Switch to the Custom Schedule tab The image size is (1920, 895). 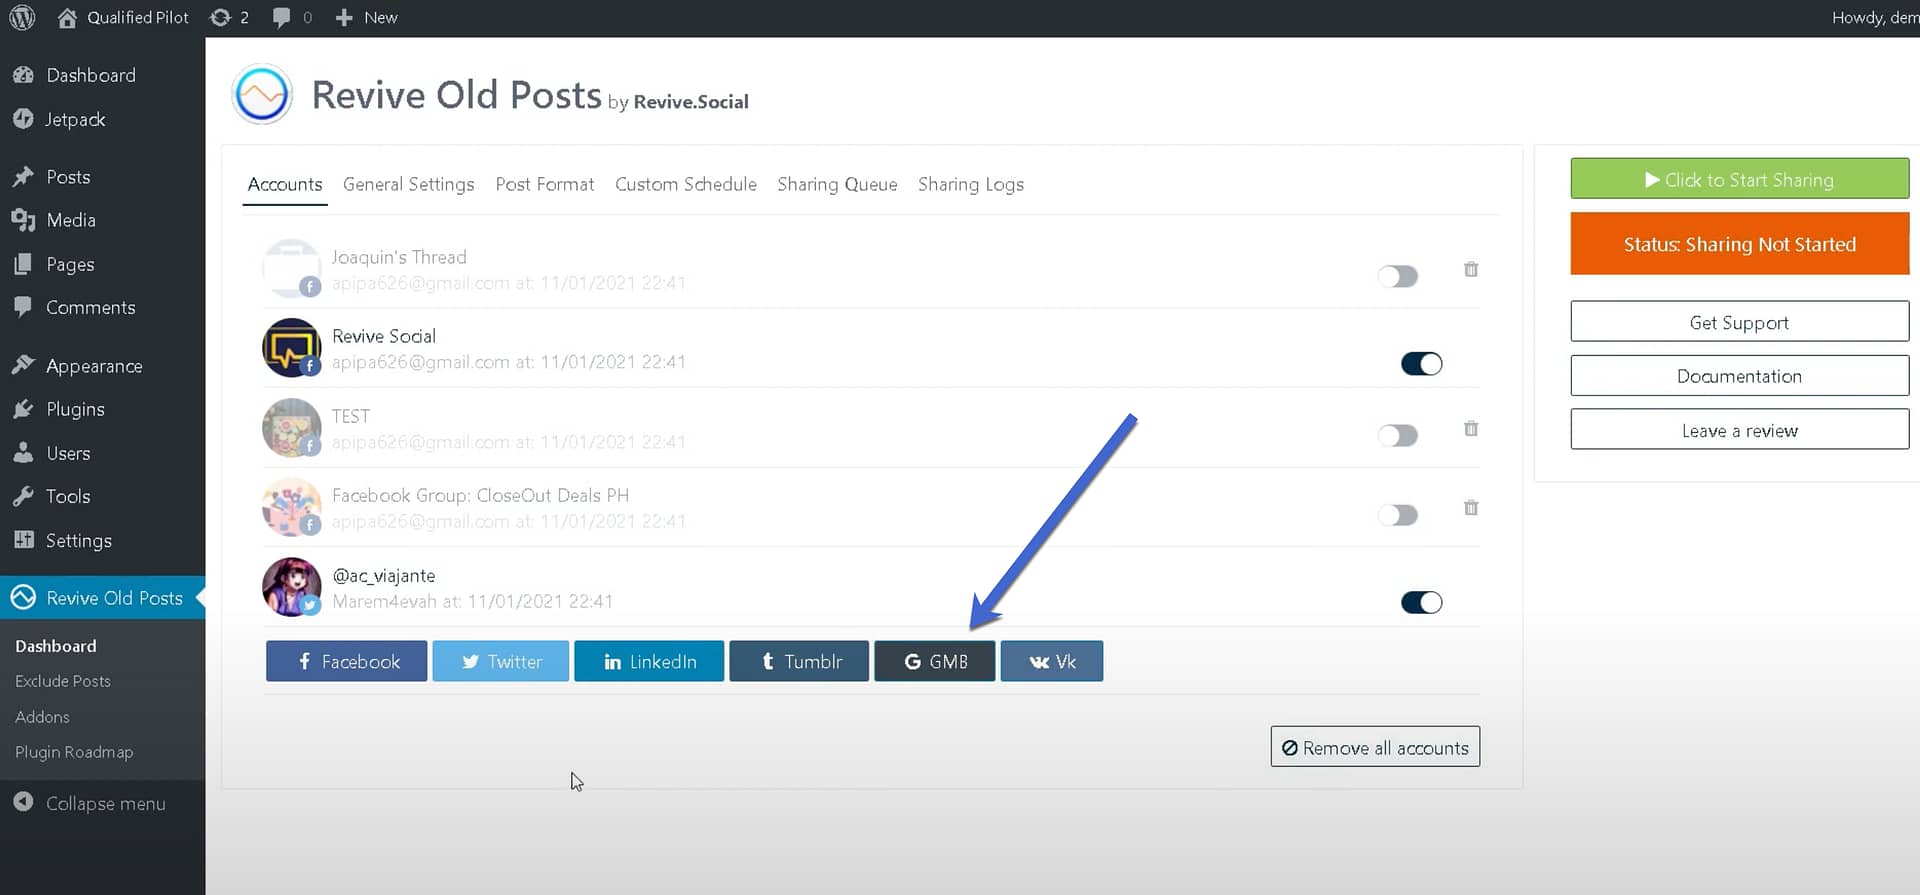(x=686, y=184)
